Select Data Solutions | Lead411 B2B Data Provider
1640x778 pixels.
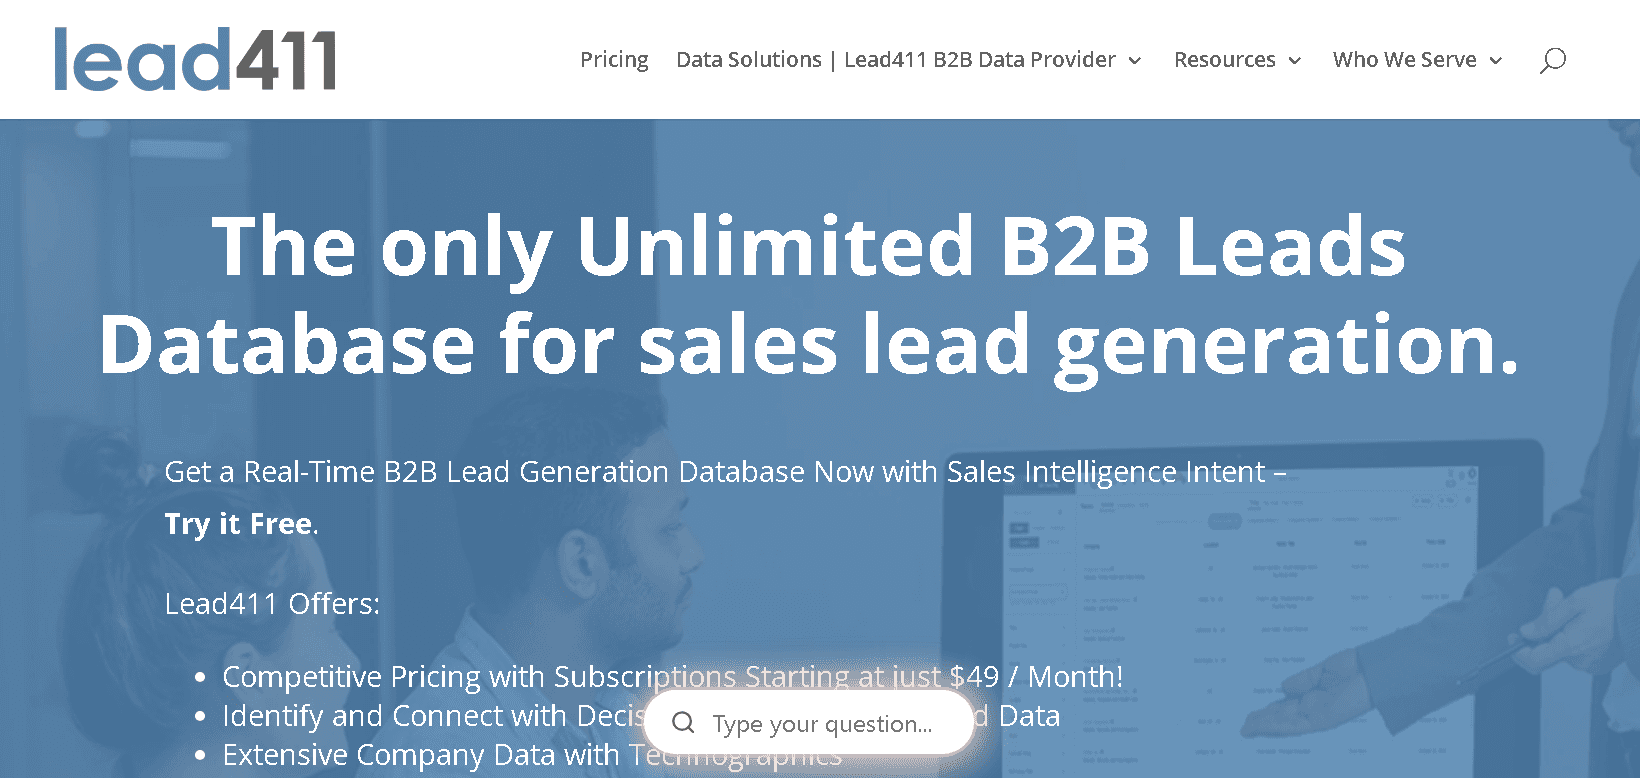click(895, 59)
